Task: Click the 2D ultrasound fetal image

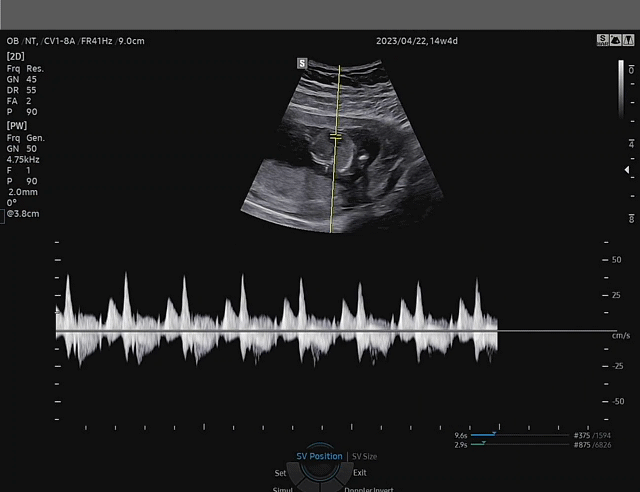Action: pos(342,146)
